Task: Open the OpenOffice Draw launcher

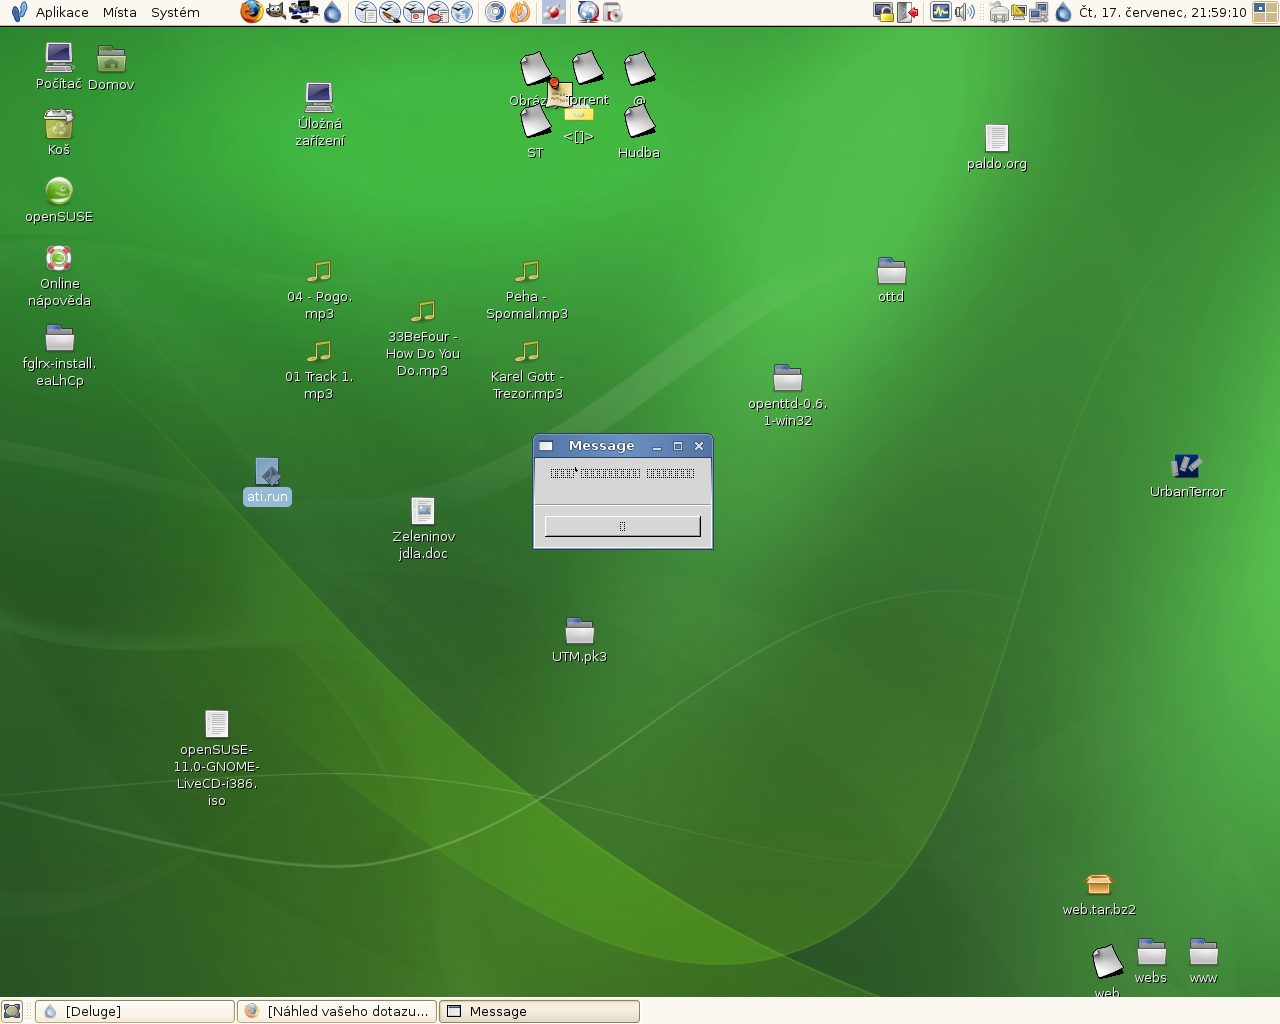Action: 390,12
